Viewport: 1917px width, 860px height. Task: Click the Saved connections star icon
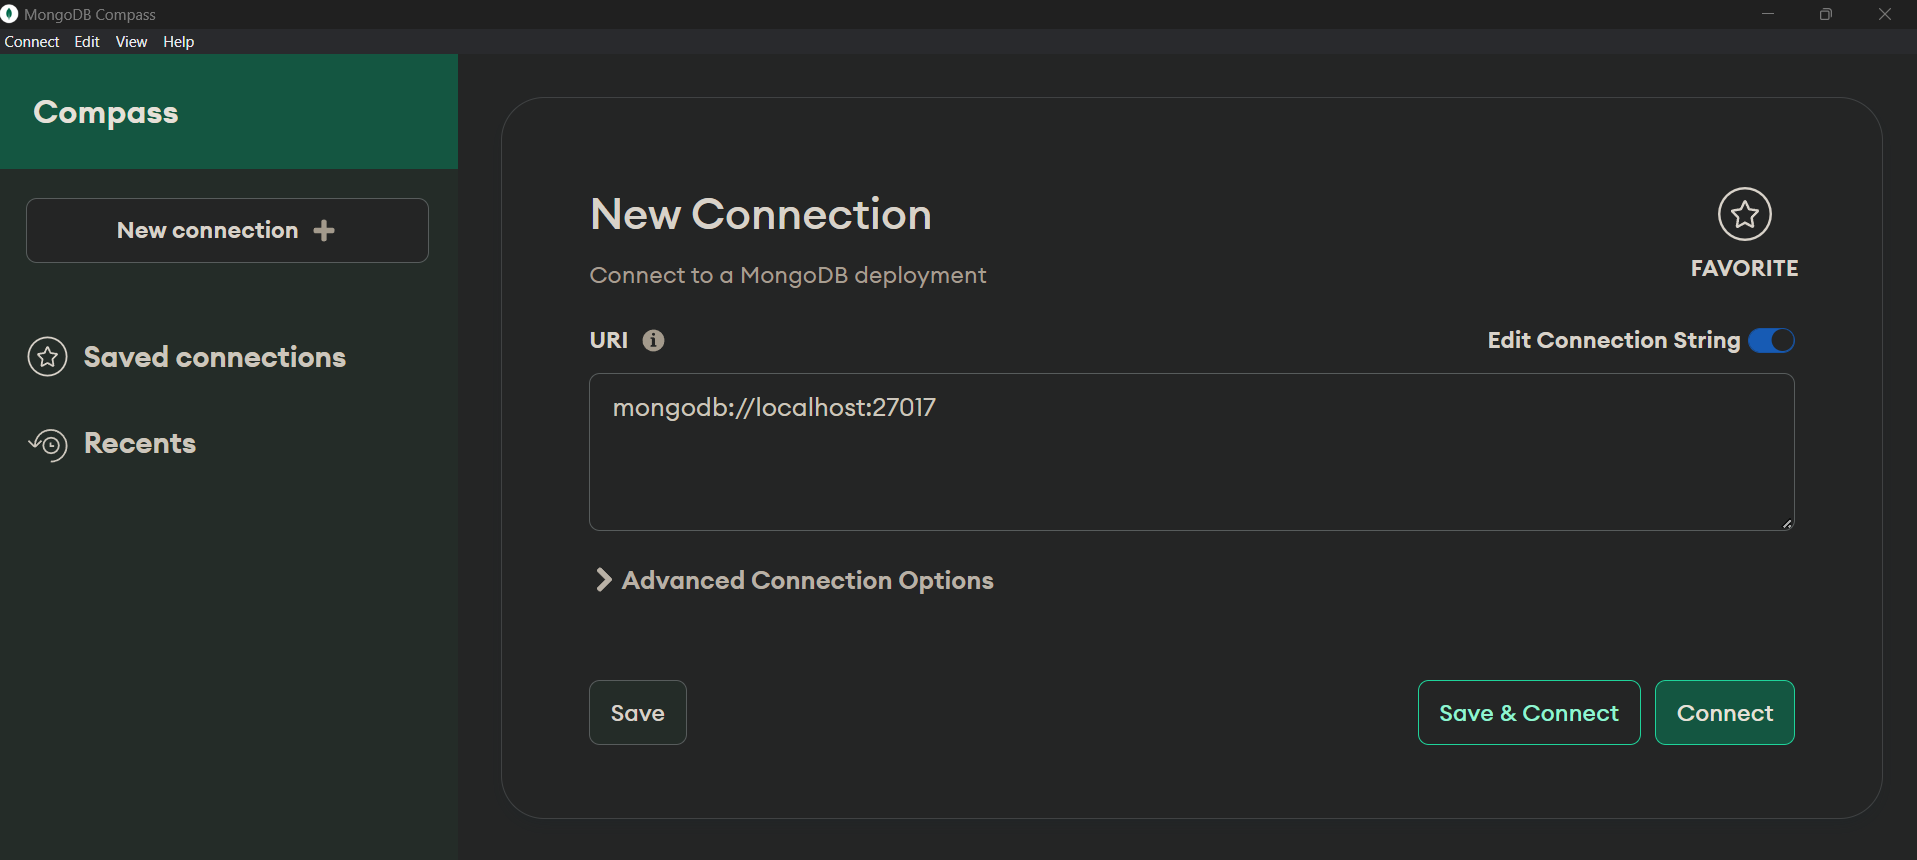(x=47, y=357)
